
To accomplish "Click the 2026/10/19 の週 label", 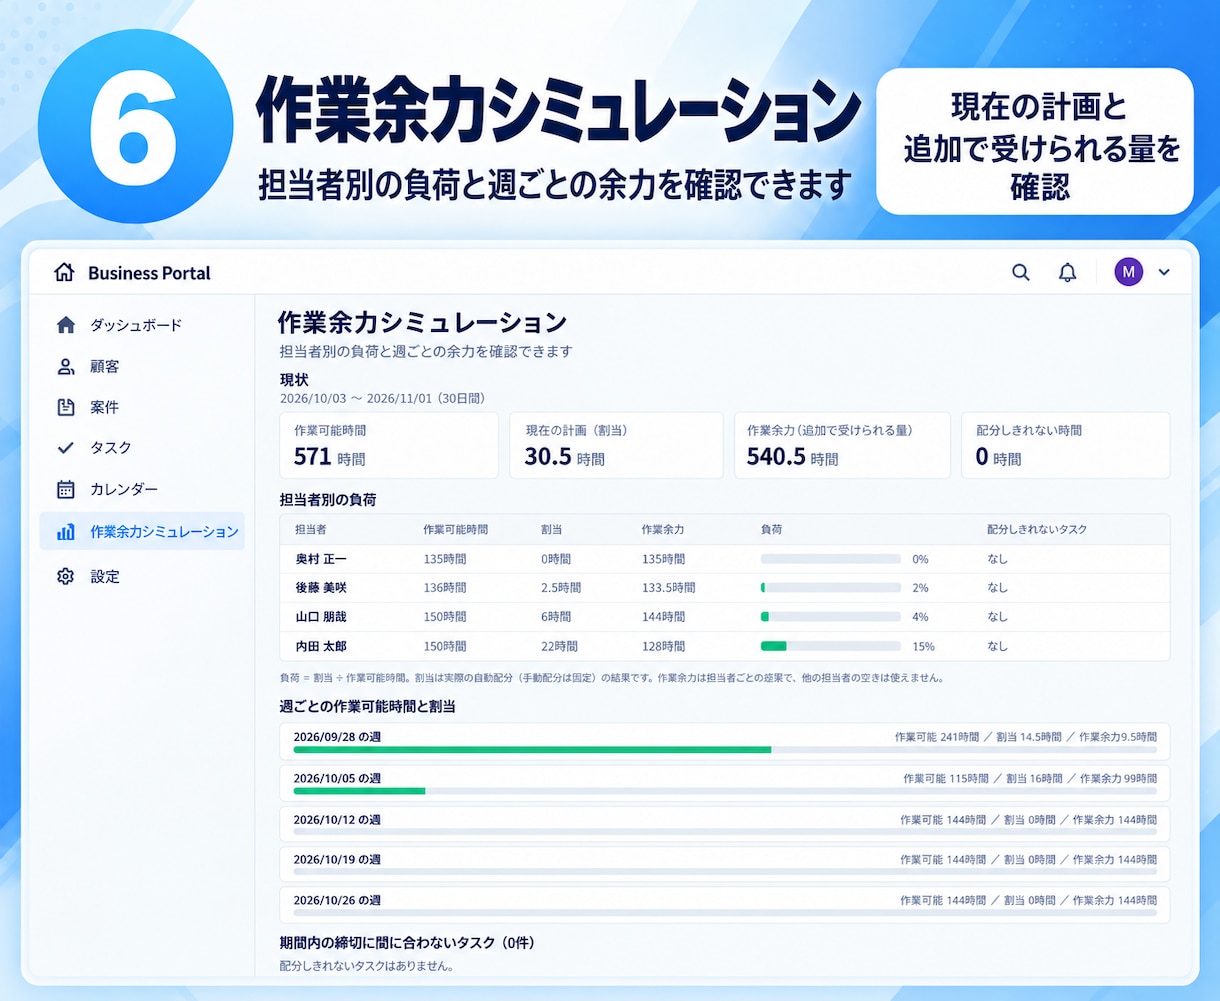I will tap(337, 859).
